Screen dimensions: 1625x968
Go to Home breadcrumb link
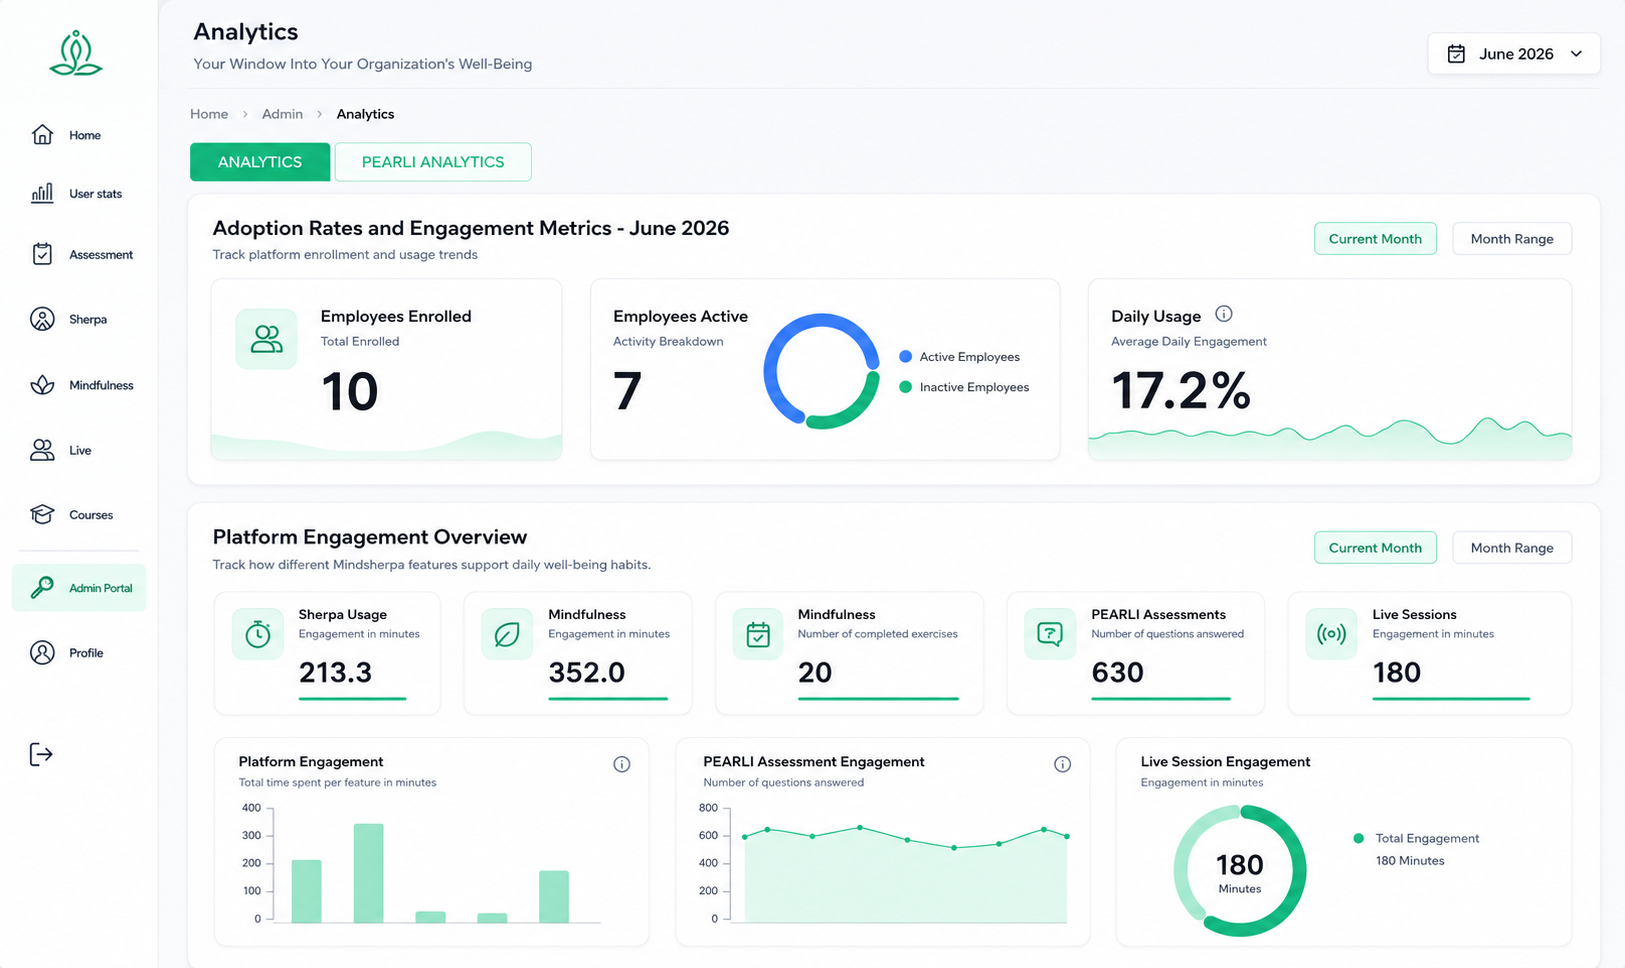[x=209, y=114]
